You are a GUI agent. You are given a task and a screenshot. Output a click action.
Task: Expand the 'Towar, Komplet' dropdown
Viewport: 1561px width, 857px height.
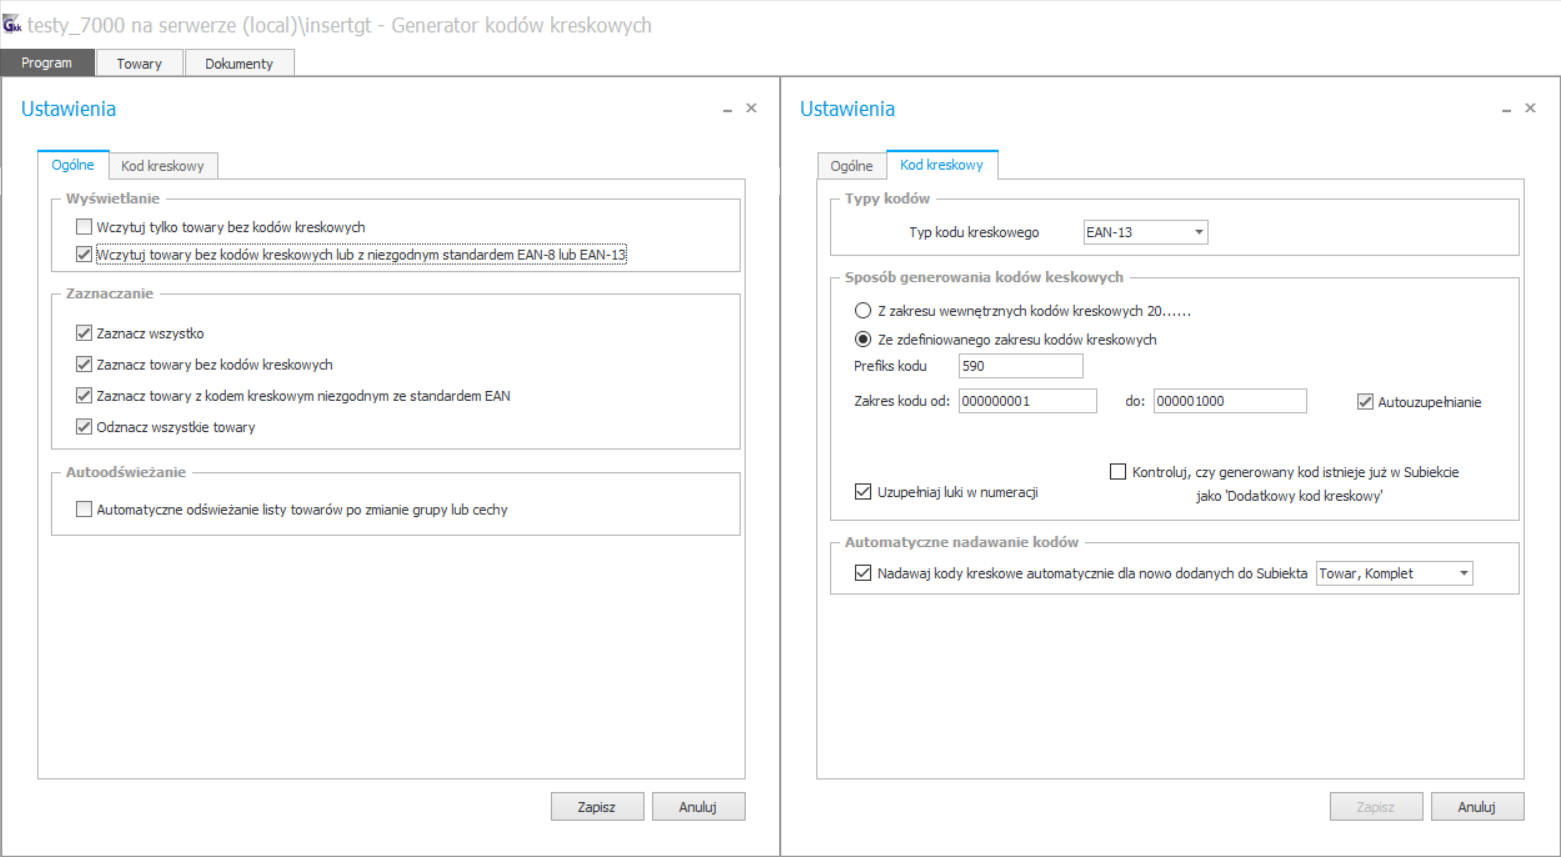click(x=1395, y=573)
